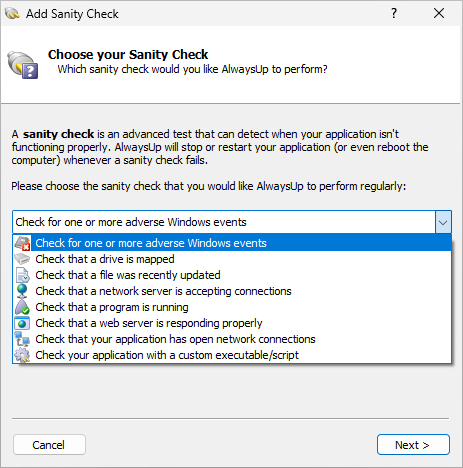
Task: Collapse the sanity check dropdown arrow
Action: (x=443, y=222)
